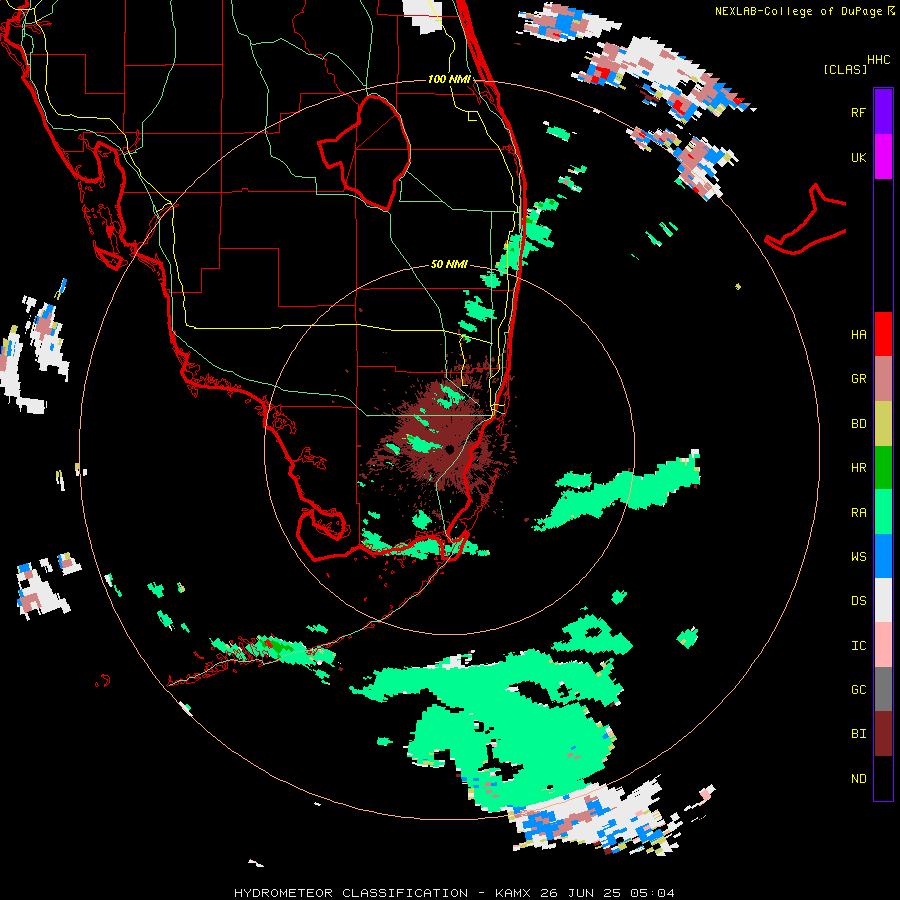Click the 'HA' legend label
Image resolution: width=900 pixels, height=900 pixels.
click(x=858, y=334)
